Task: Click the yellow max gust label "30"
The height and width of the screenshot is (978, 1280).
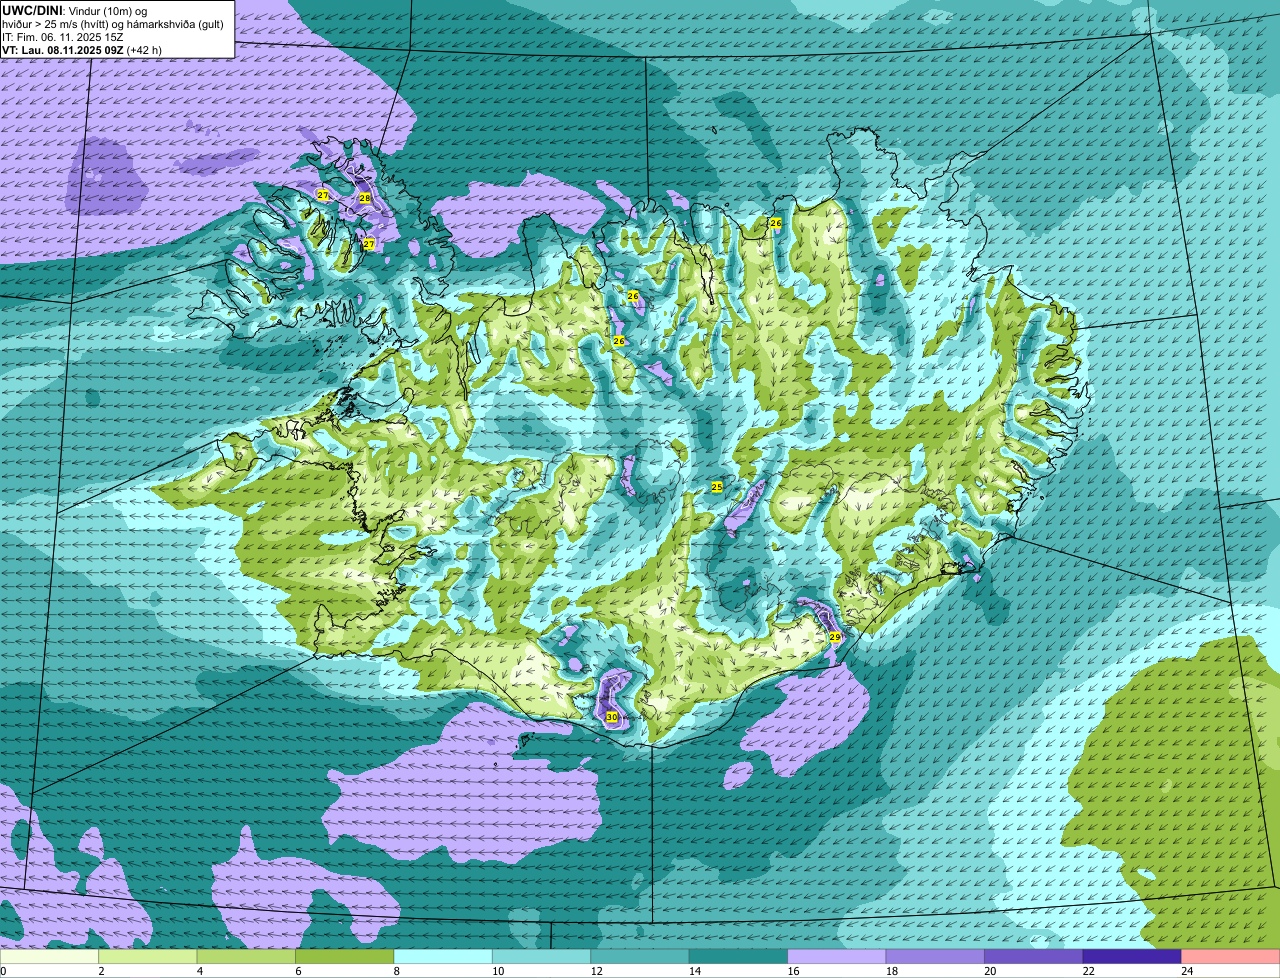Action: coord(612,717)
